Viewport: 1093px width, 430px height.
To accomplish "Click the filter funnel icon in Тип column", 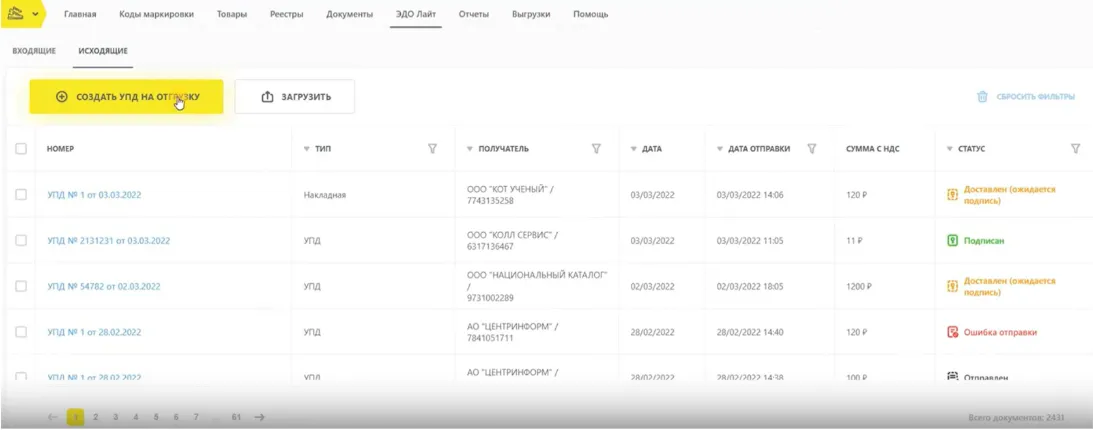I will [x=432, y=149].
